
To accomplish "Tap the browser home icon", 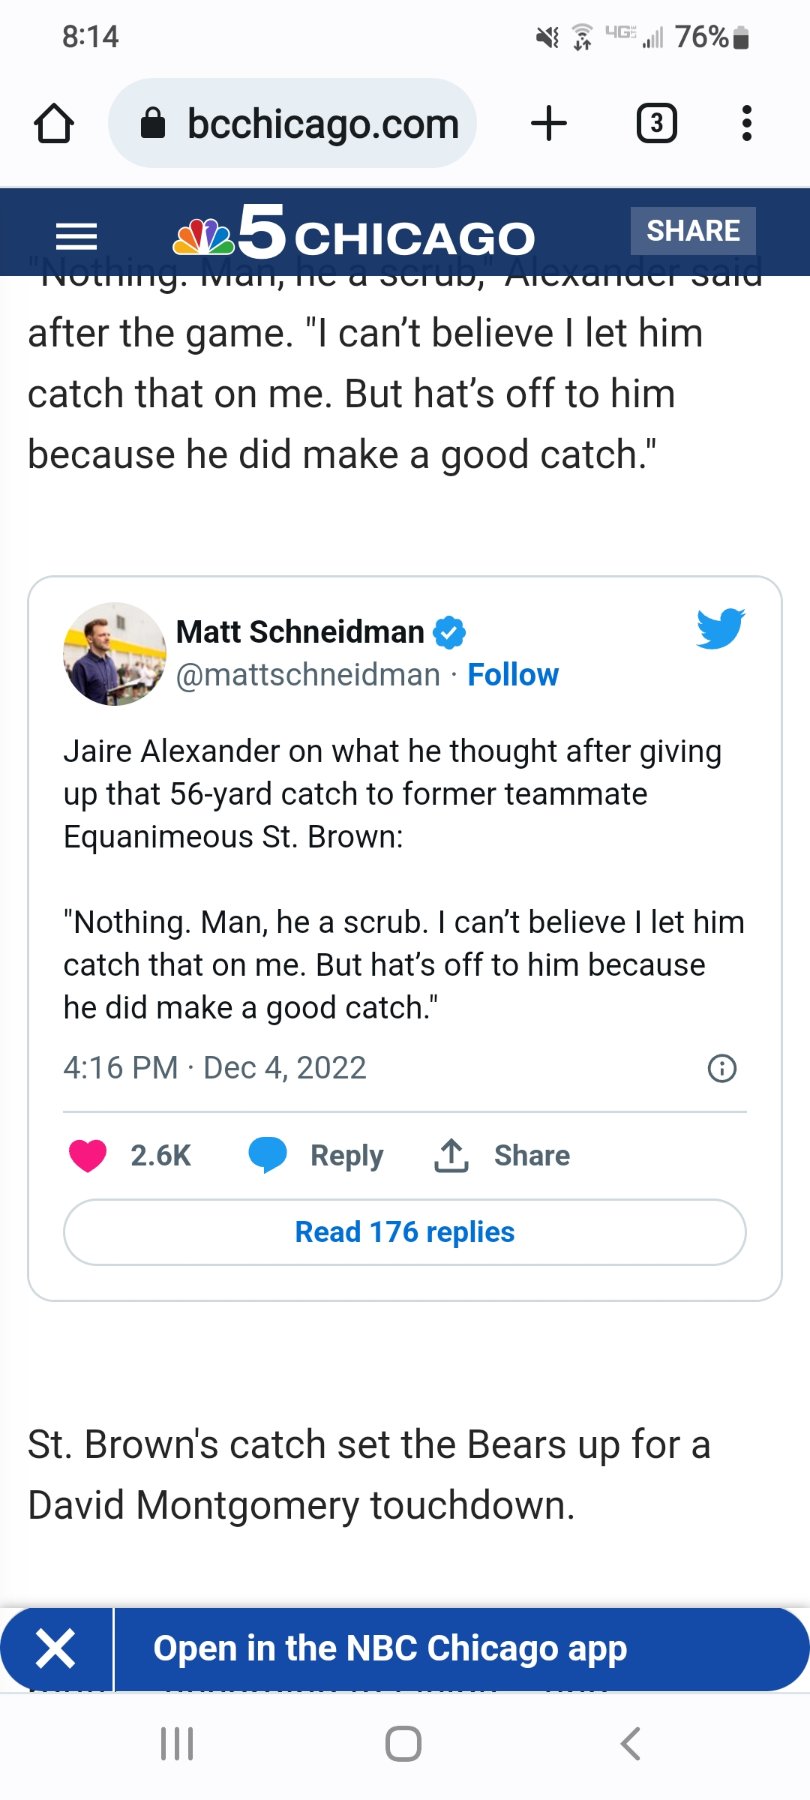I will click(54, 124).
